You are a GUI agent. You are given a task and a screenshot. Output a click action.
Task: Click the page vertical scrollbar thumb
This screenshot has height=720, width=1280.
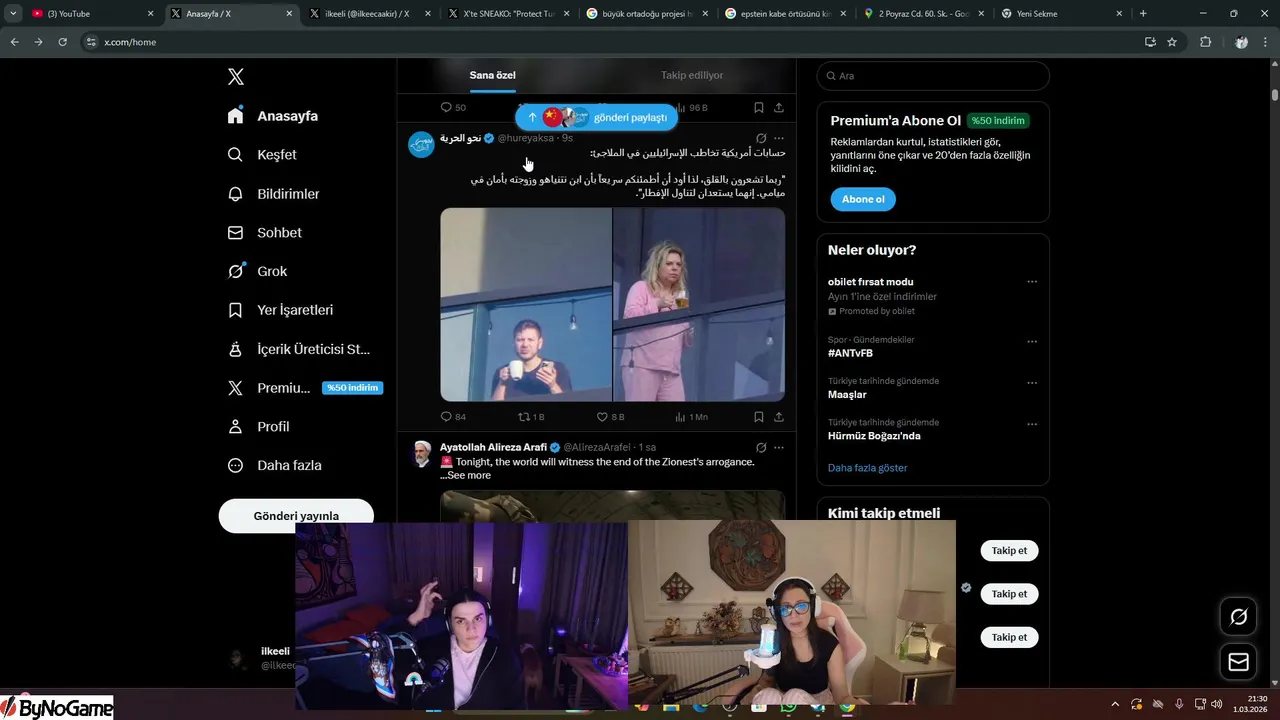1275,95
